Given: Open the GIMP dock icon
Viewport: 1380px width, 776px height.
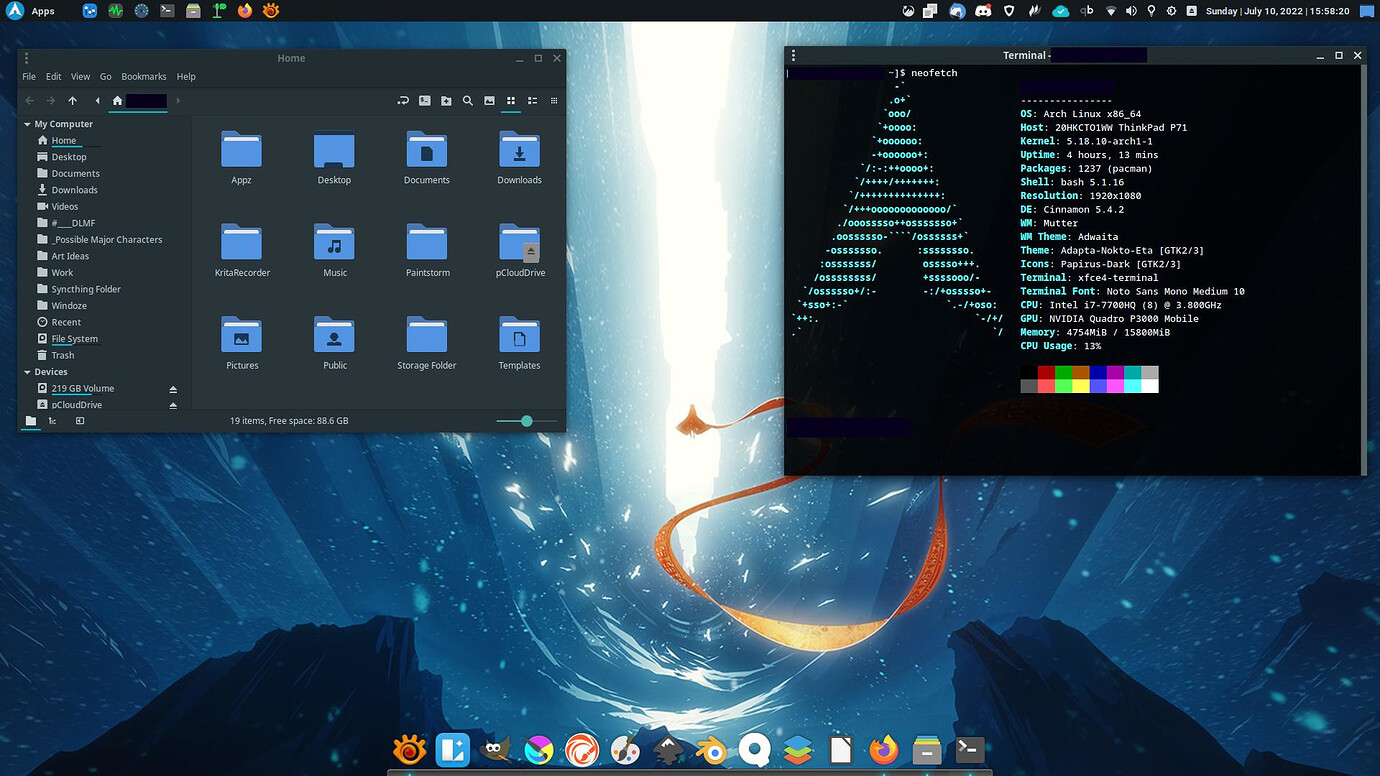Looking at the screenshot, I should coord(497,748).
